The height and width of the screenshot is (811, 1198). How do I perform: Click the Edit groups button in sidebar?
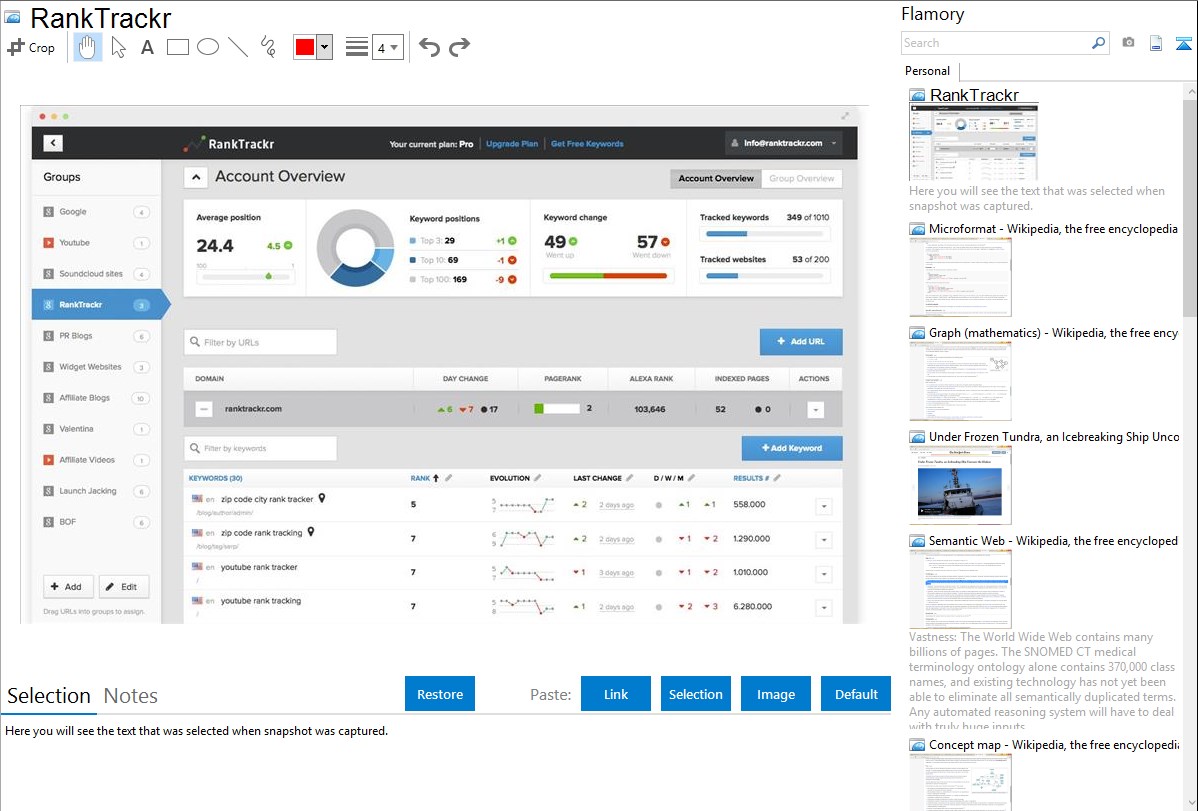pyautogui.click(x=124, y=587)
